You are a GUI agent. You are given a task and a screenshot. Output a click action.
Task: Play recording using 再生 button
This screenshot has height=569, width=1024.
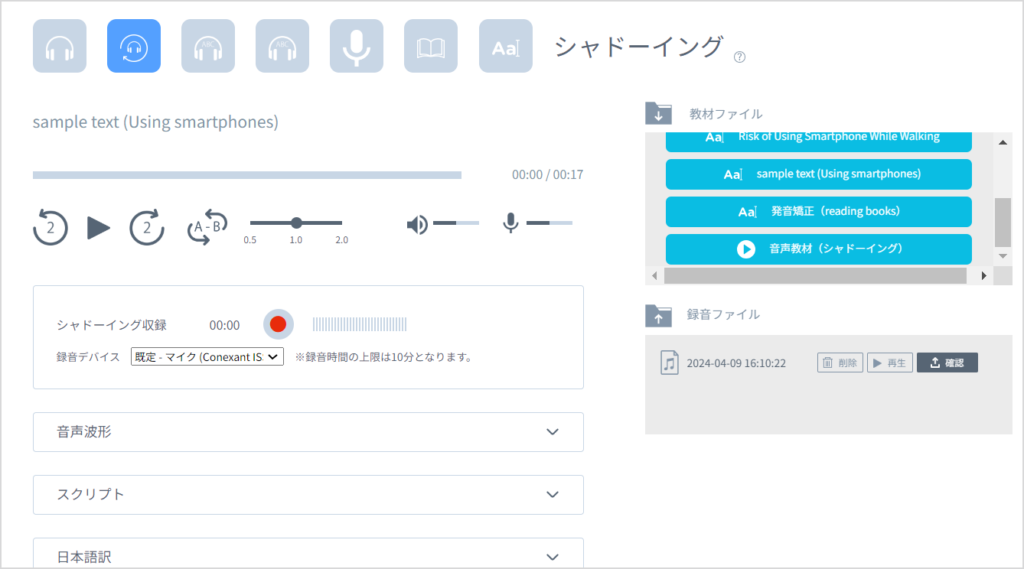889,363
